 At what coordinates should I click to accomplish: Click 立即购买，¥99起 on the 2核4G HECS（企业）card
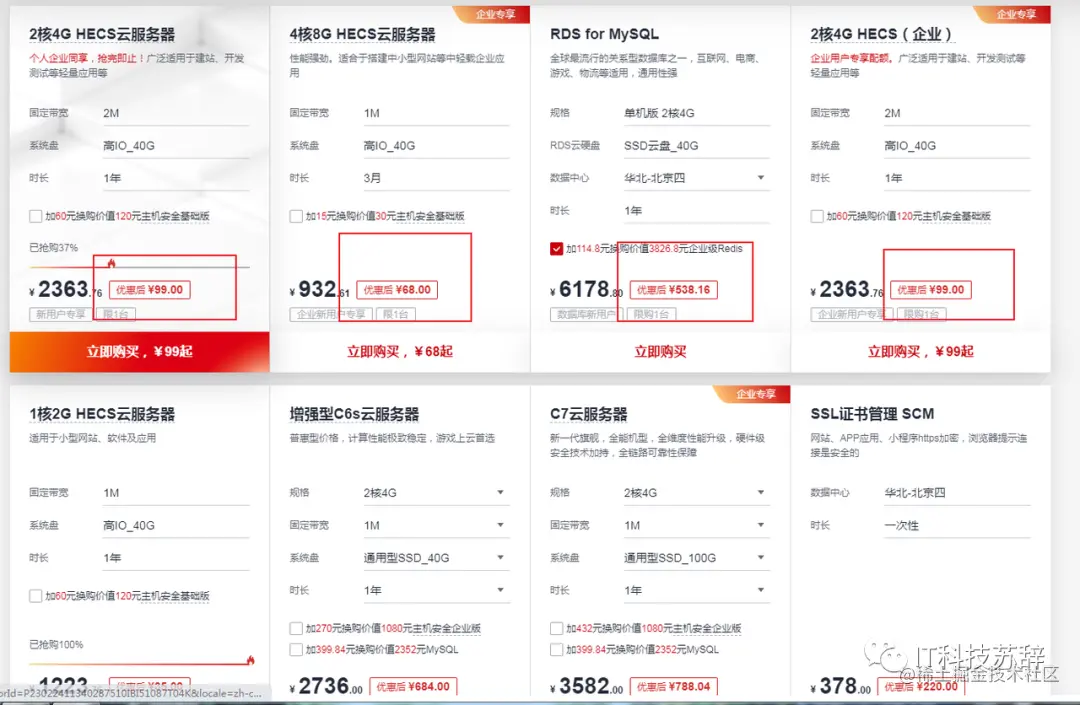pyautogui.click(x=920, y=352)
